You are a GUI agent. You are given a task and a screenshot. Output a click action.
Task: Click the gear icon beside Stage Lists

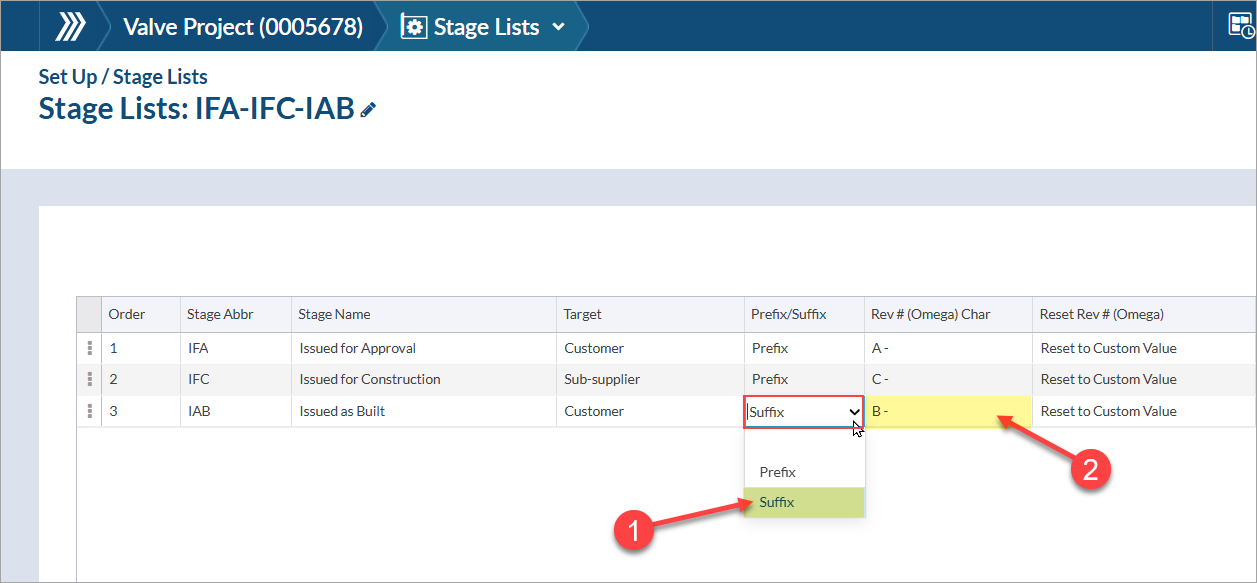click(414, 27)
